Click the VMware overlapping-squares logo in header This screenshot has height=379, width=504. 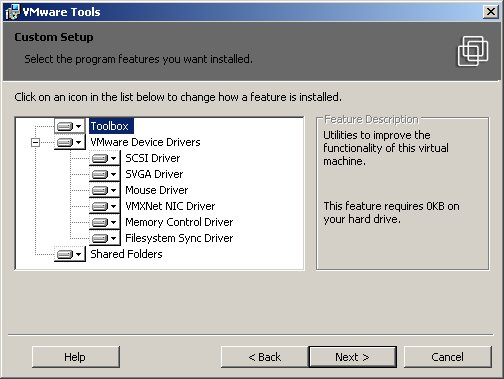[473, 51]
